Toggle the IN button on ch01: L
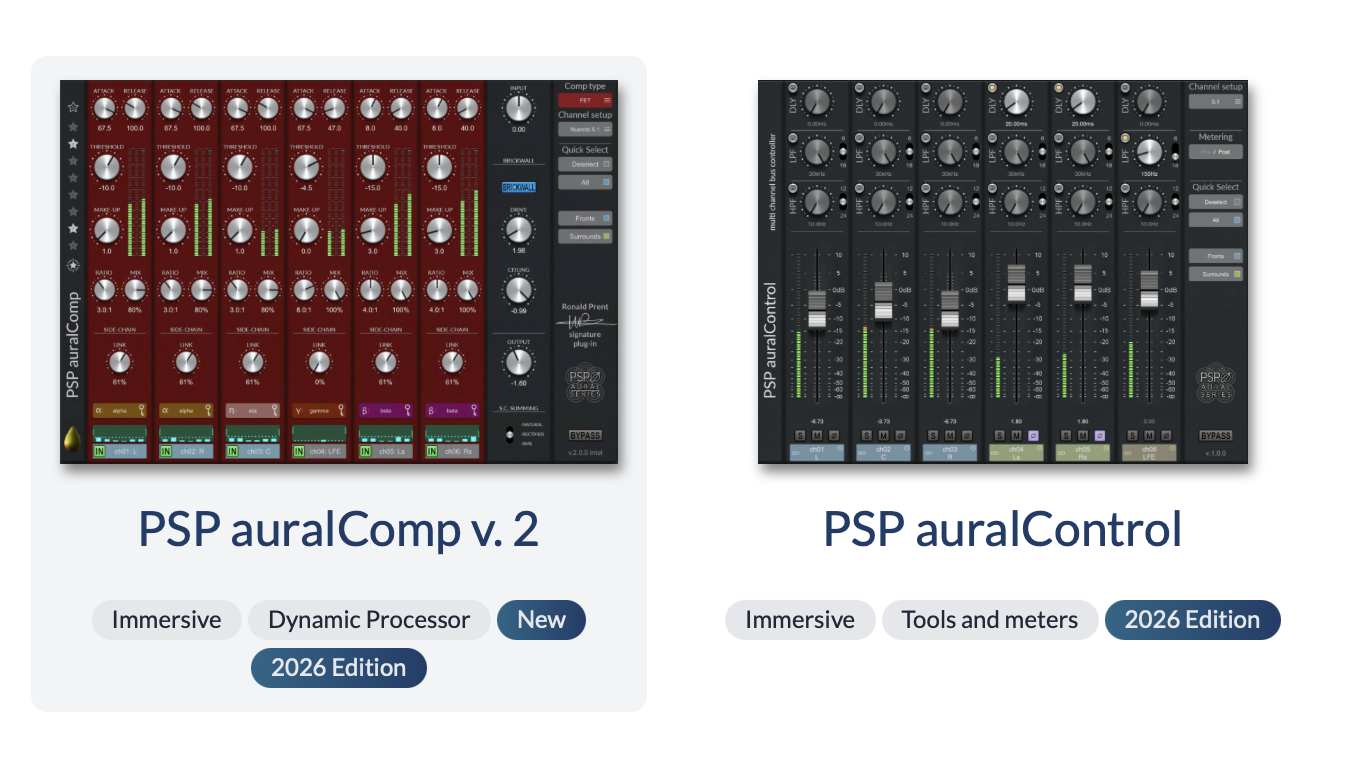The width and height of the screenshot is (1372, 762). 100,452
